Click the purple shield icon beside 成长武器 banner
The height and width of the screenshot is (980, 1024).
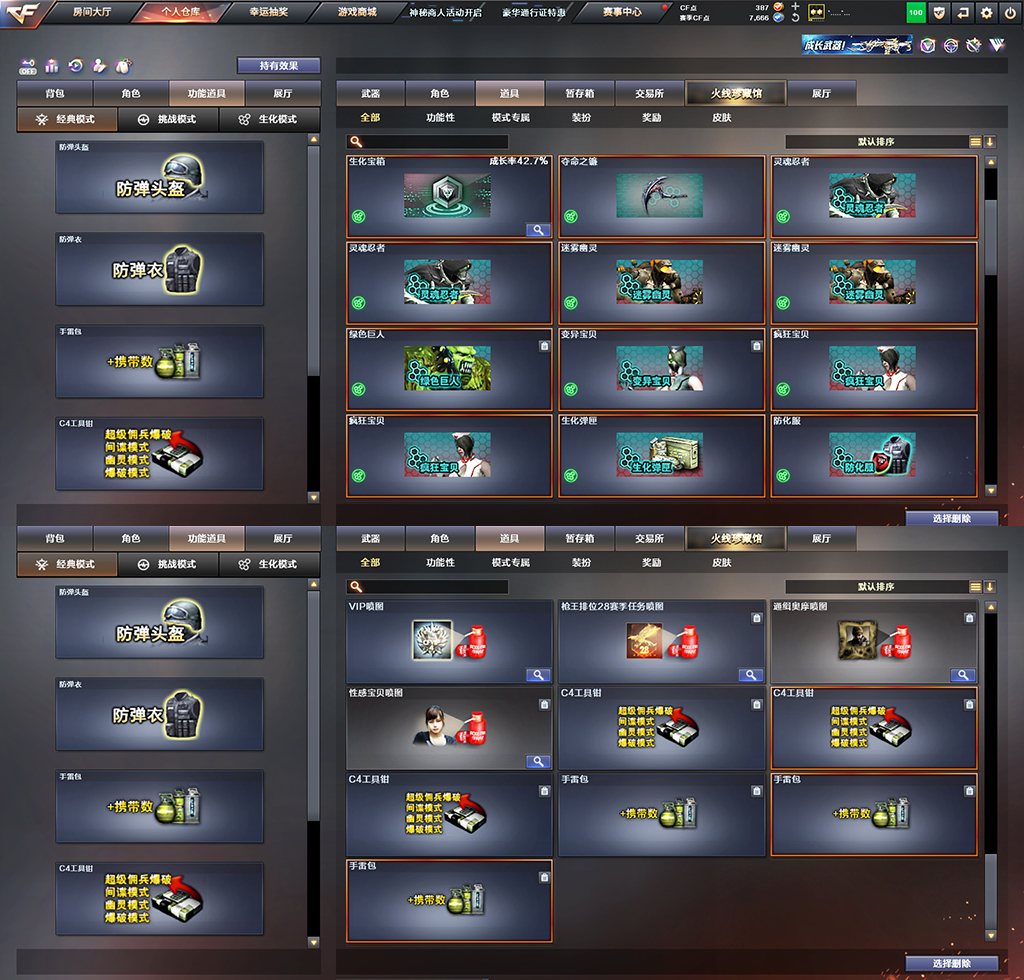point(927,45)
